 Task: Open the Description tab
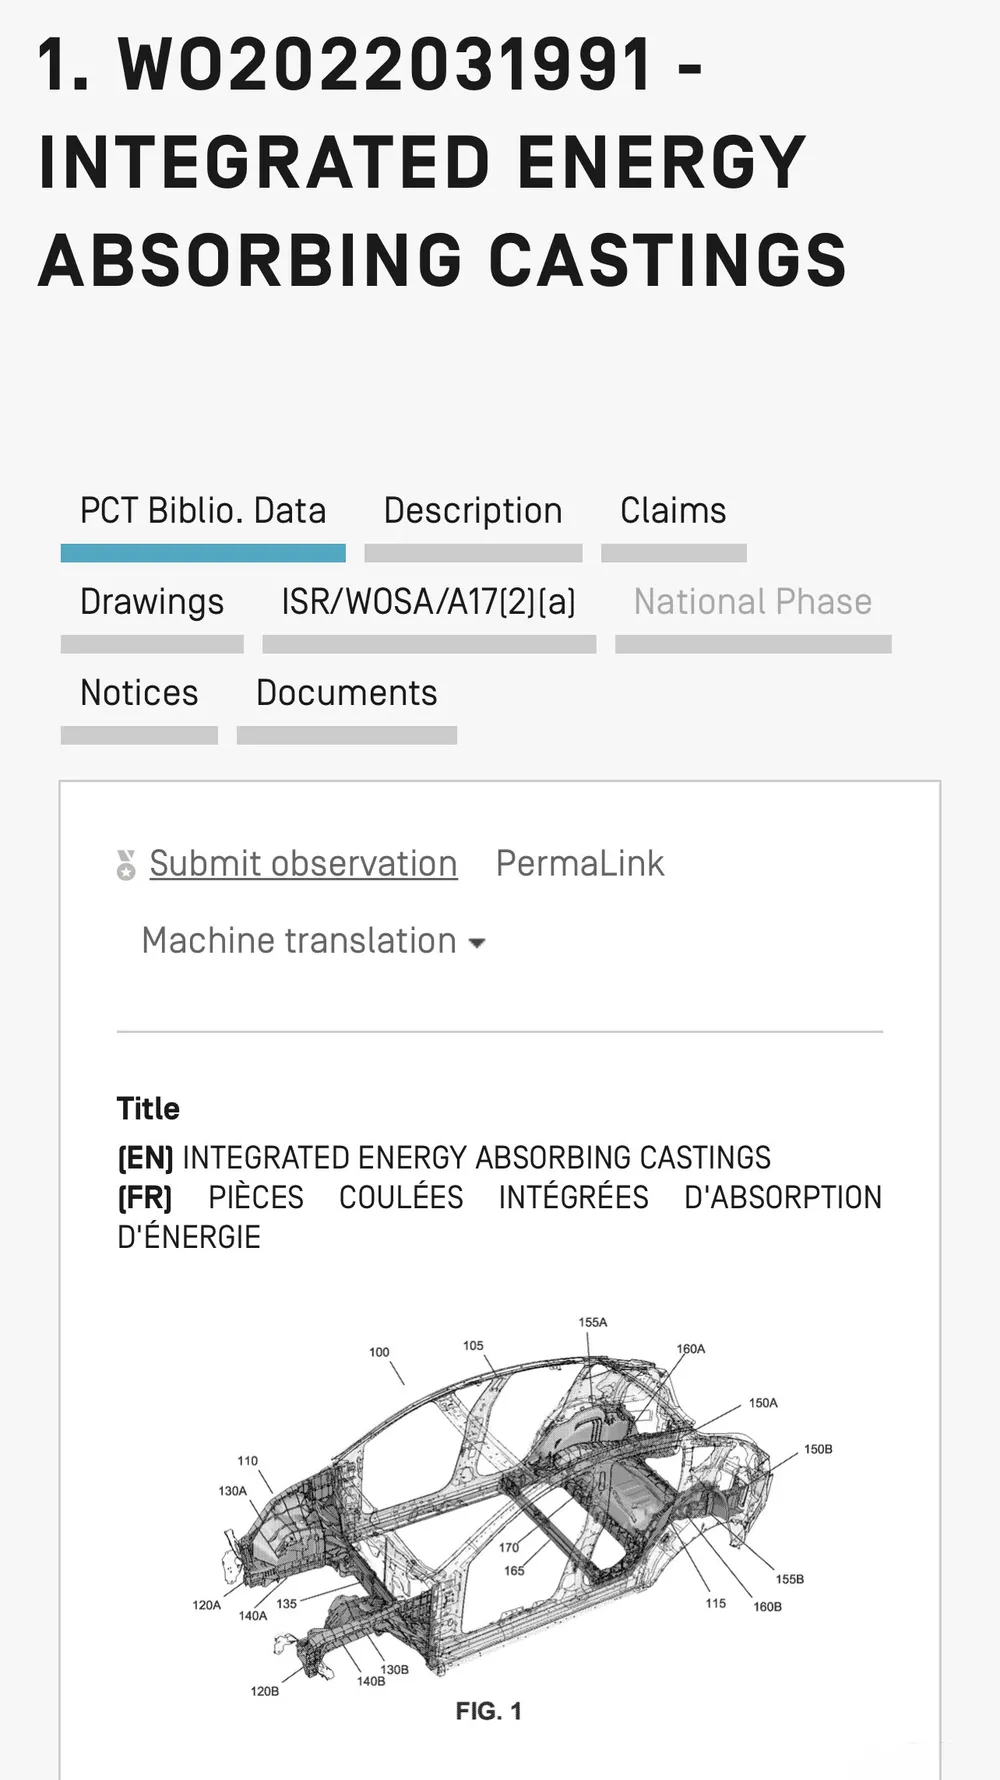pos(473,511)
